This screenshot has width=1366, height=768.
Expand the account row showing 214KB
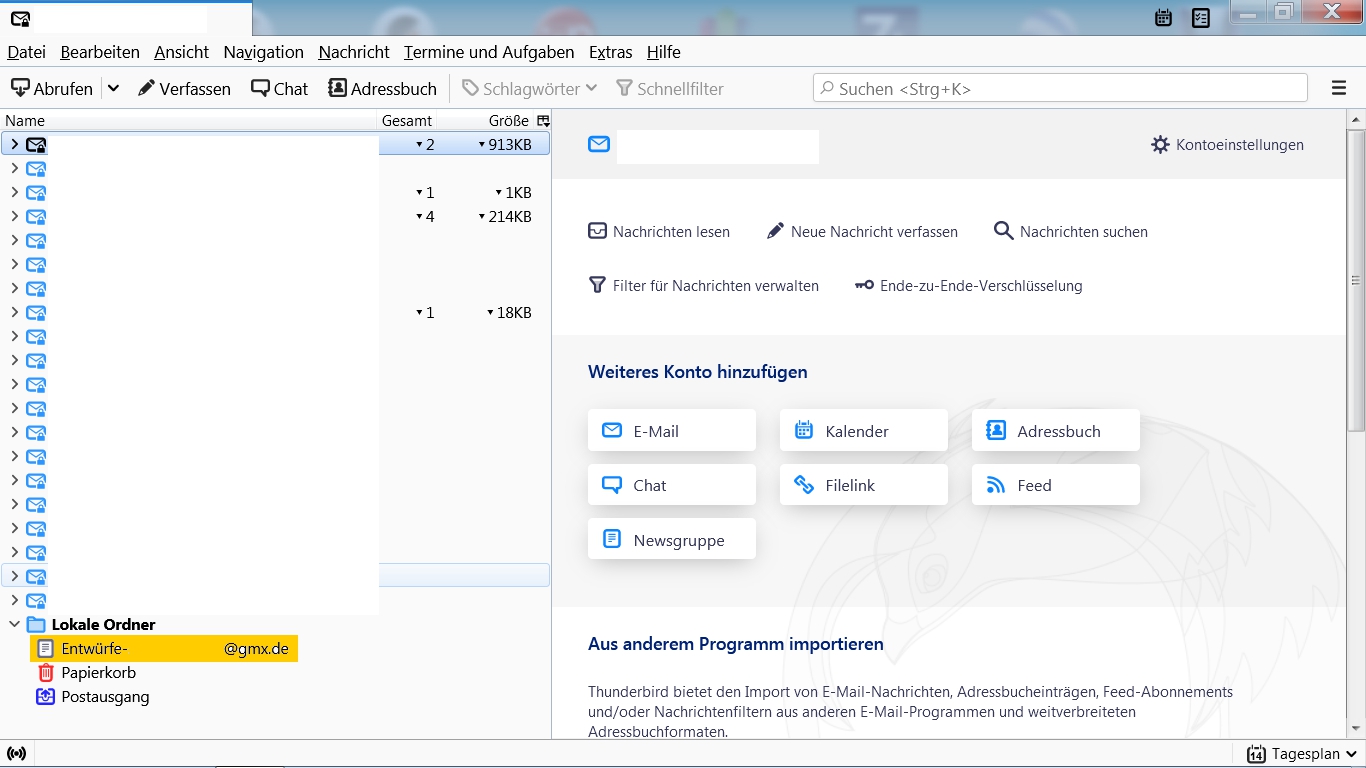tap(14, 216)
